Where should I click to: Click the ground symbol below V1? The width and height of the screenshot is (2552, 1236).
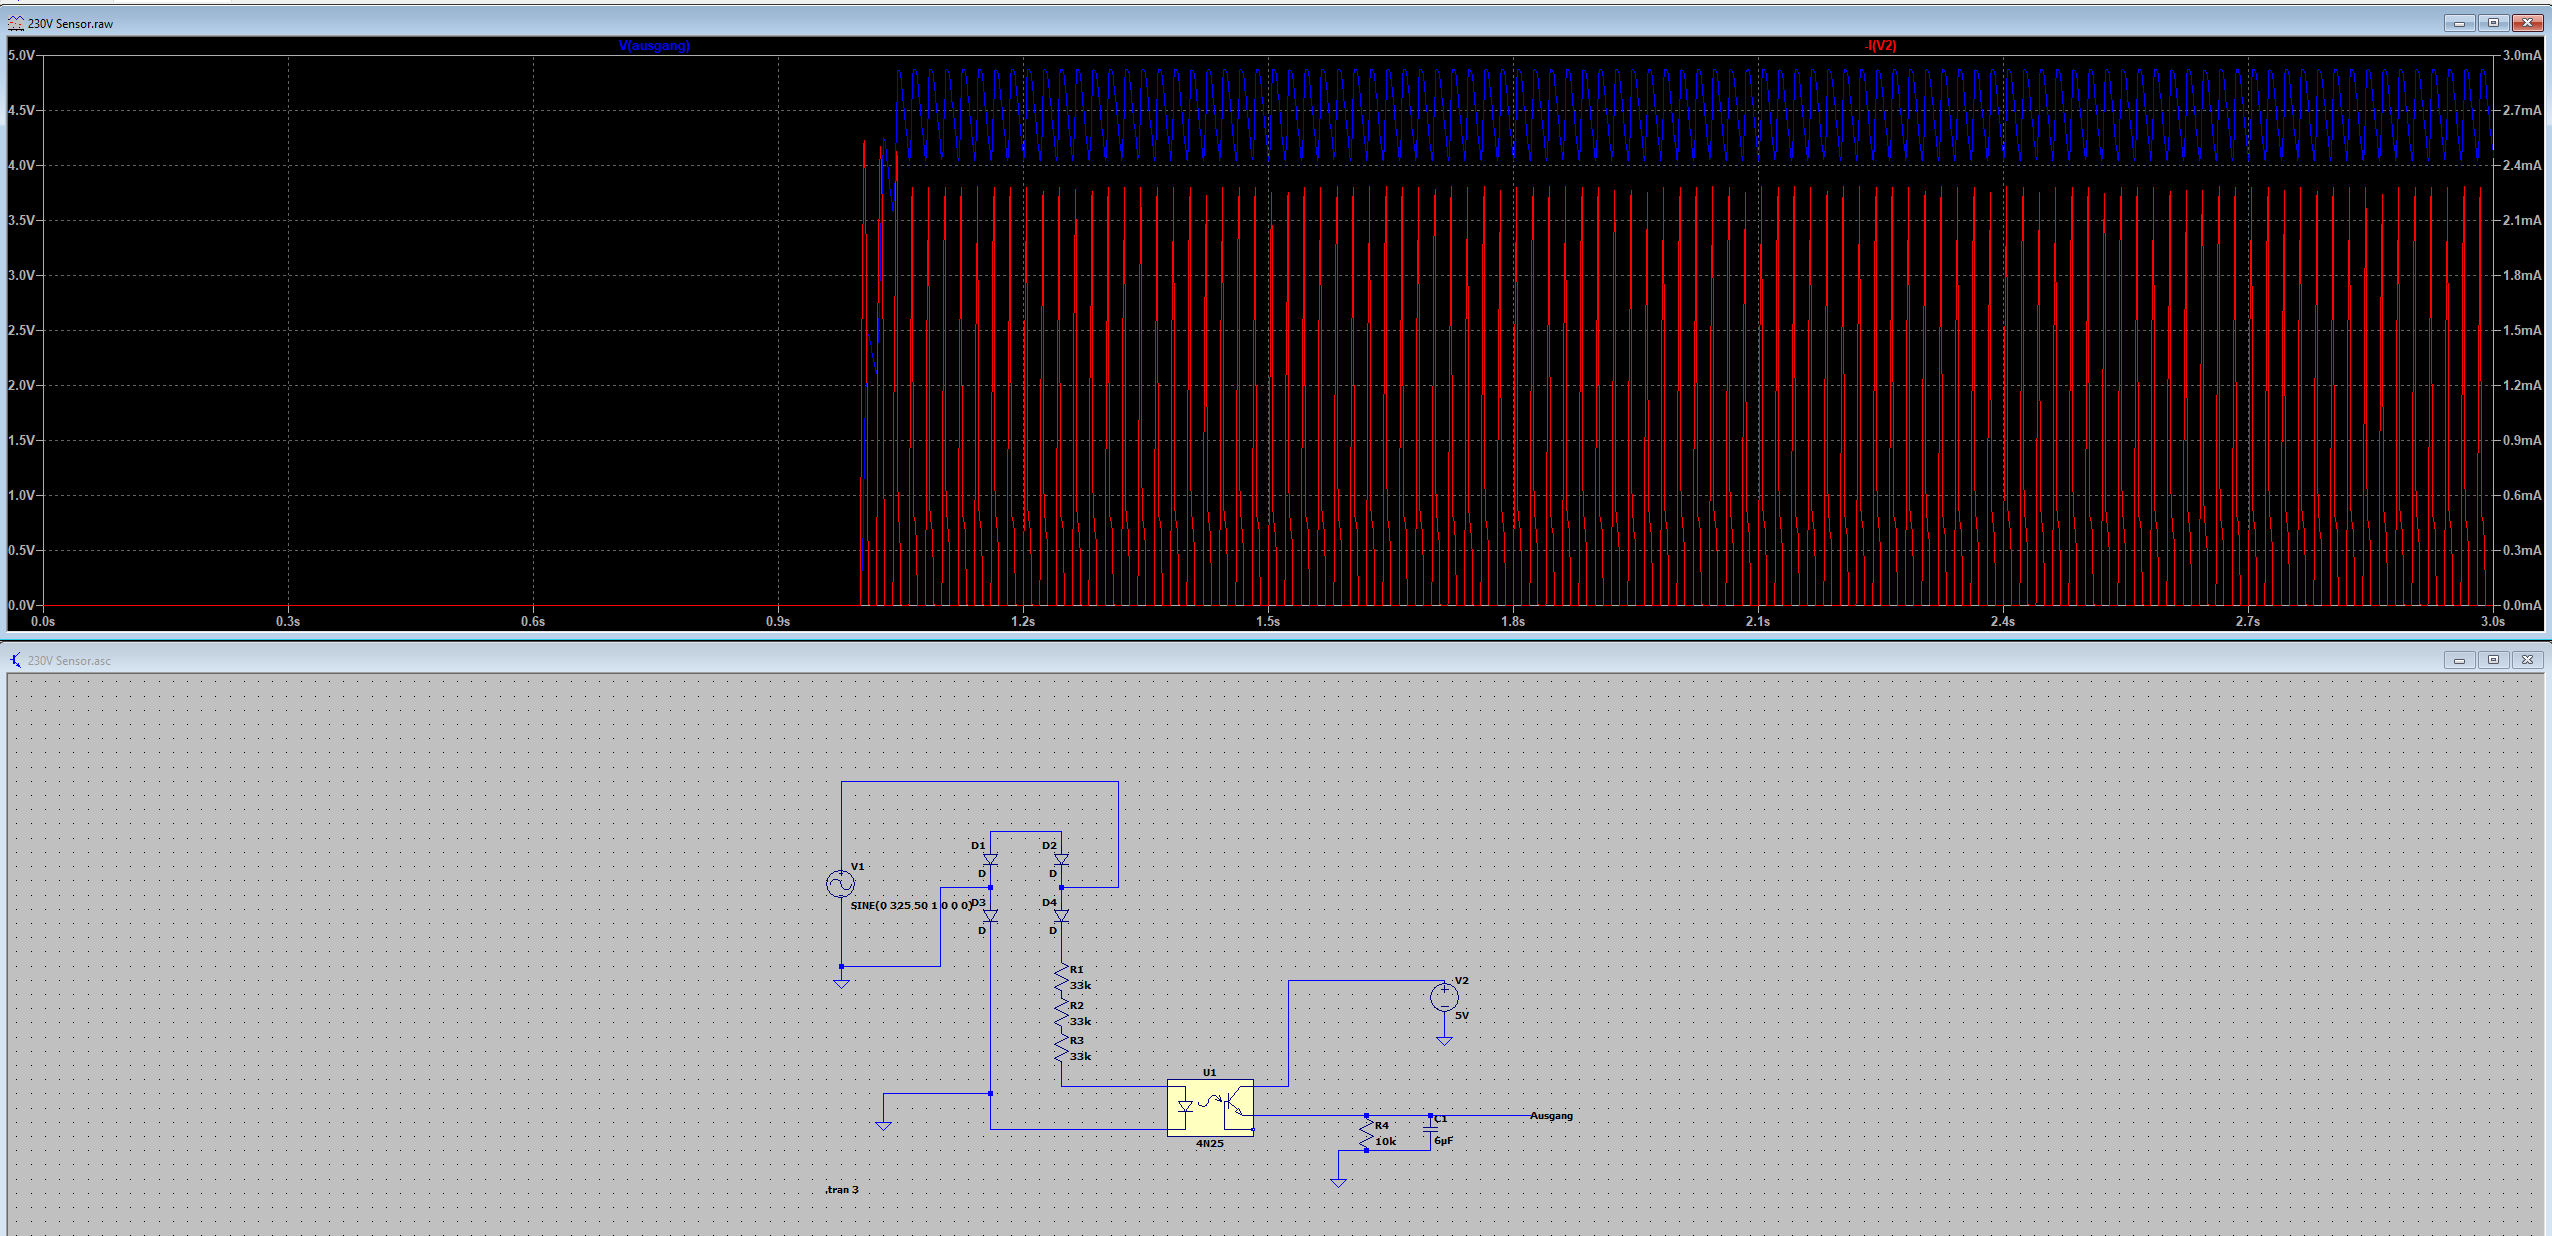(x=841, y=984)
